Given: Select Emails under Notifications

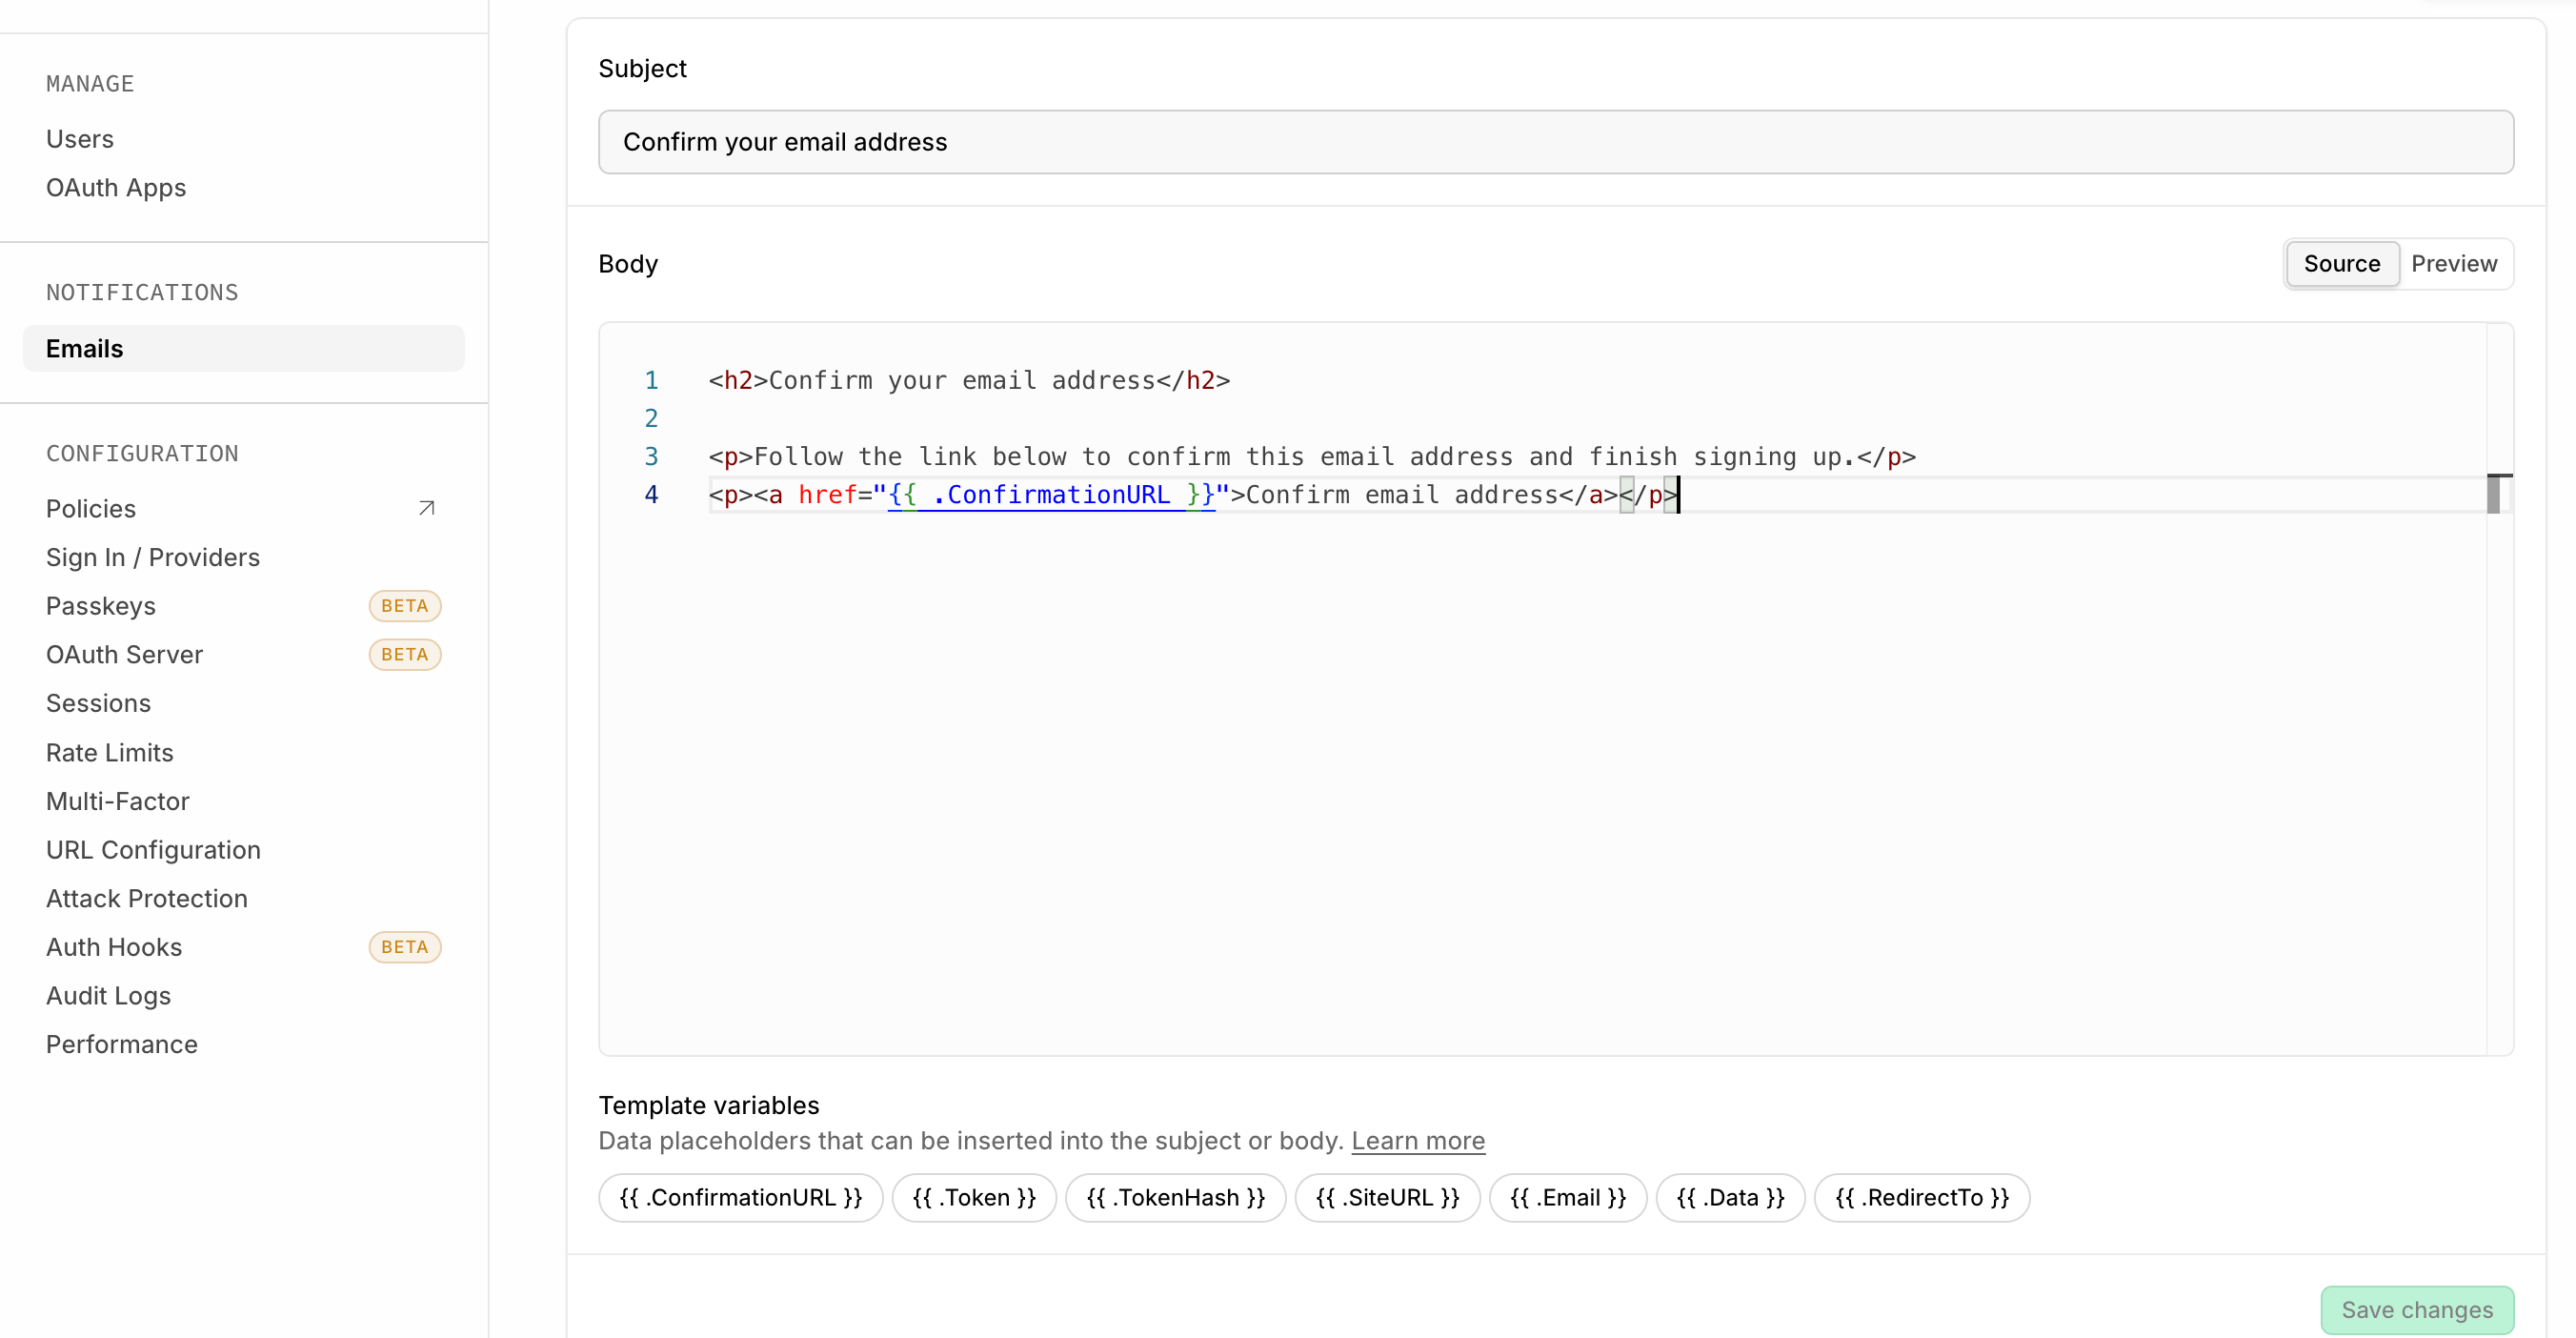Looking at the screenshot, I should coord(243,348).
